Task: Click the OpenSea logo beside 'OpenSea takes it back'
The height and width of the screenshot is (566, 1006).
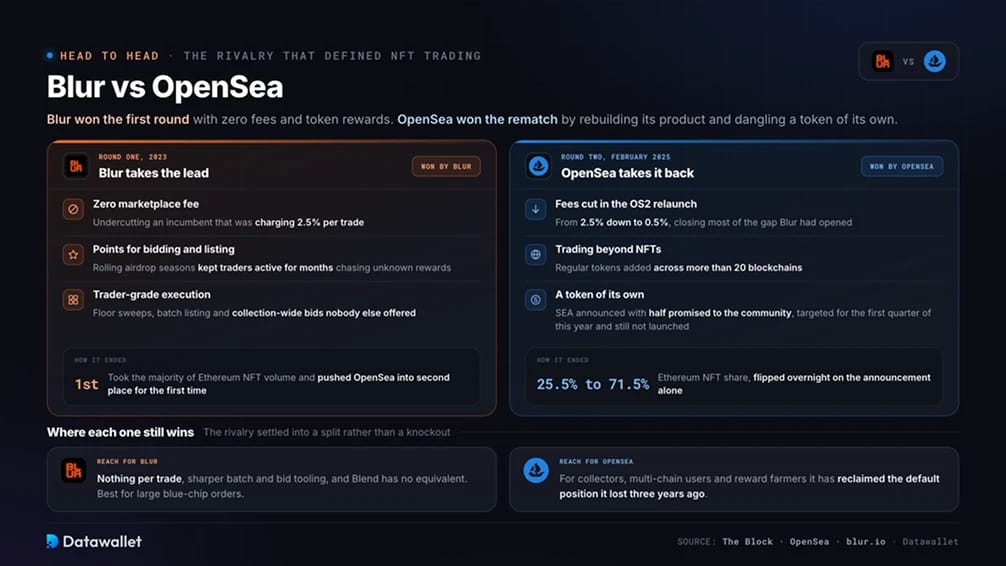Action: [538, 166]
